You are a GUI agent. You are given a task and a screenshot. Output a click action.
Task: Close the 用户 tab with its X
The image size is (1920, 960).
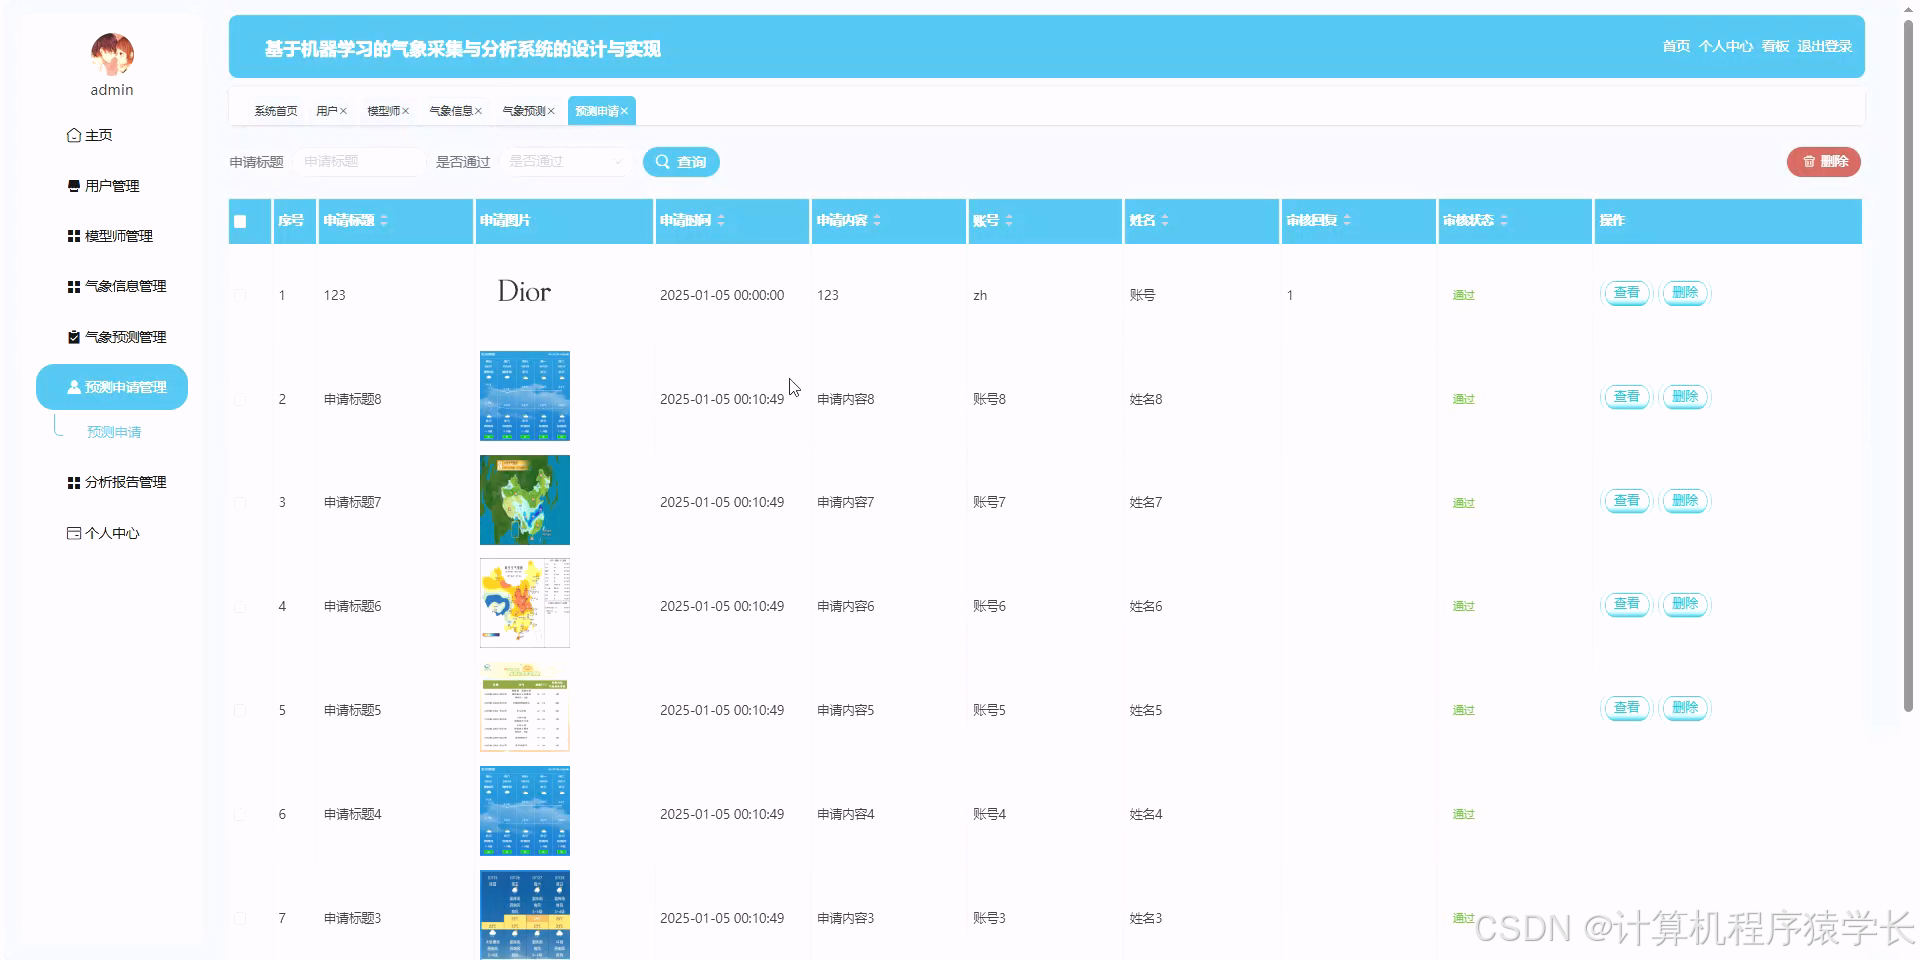343,111
